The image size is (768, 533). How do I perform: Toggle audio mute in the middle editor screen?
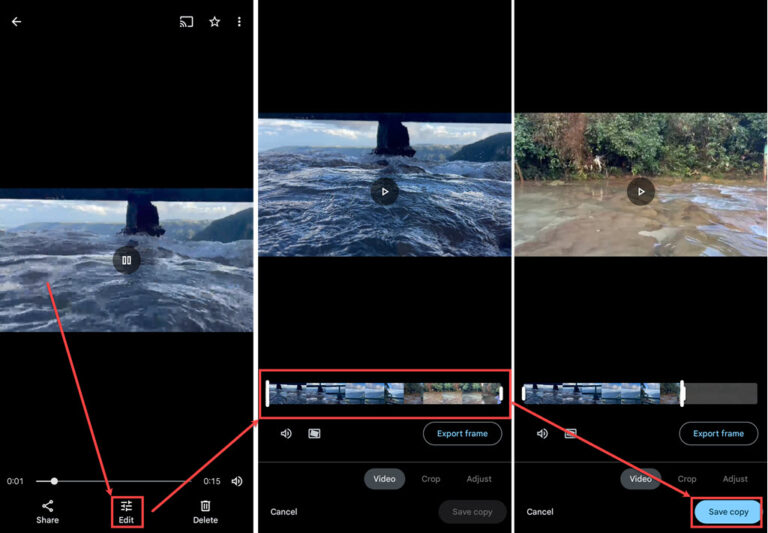coord(286,434)
